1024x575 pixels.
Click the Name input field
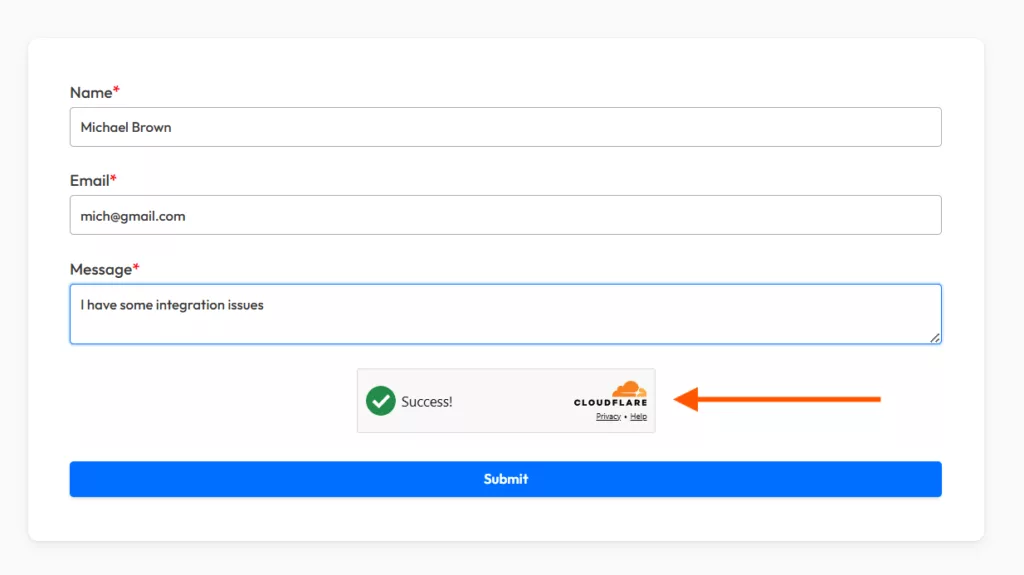pyautogui.click(x=505, y=127)
